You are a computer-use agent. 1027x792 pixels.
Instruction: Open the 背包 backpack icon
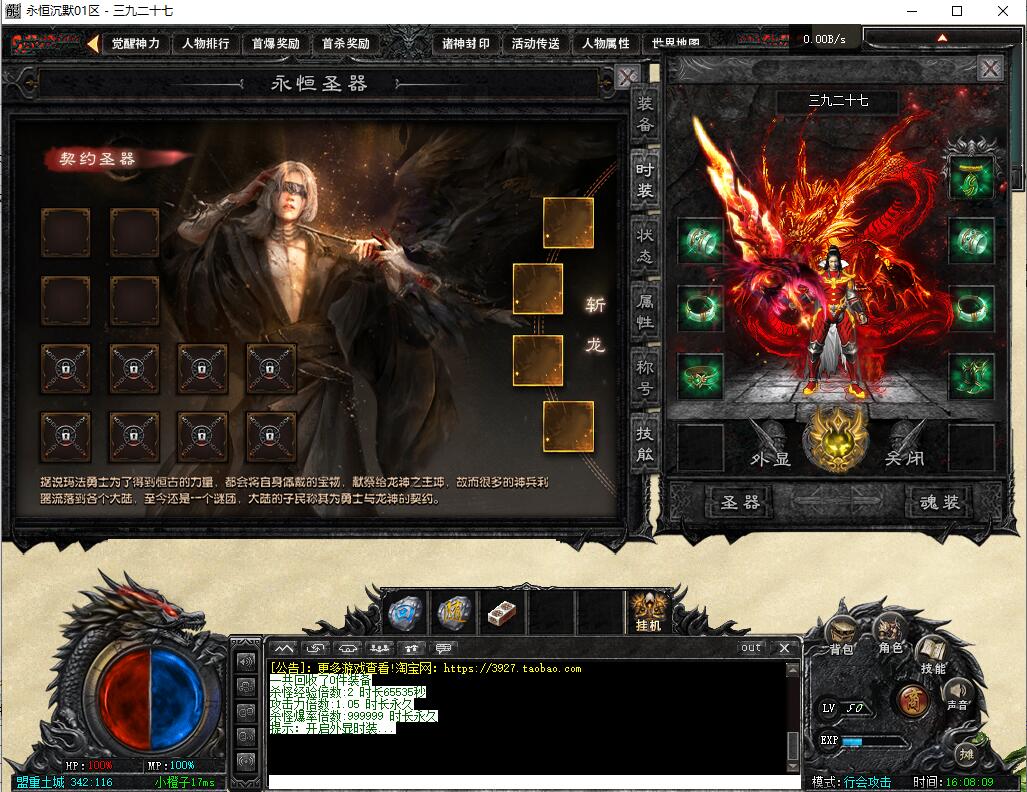pos(841,635)
